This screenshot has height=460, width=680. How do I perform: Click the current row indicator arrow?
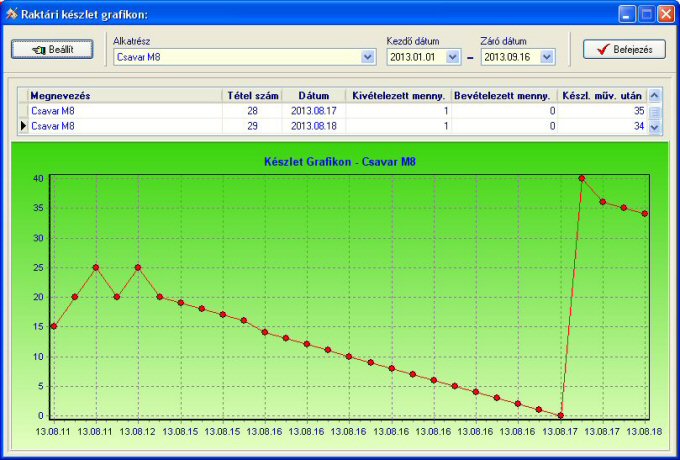[23, 126]
